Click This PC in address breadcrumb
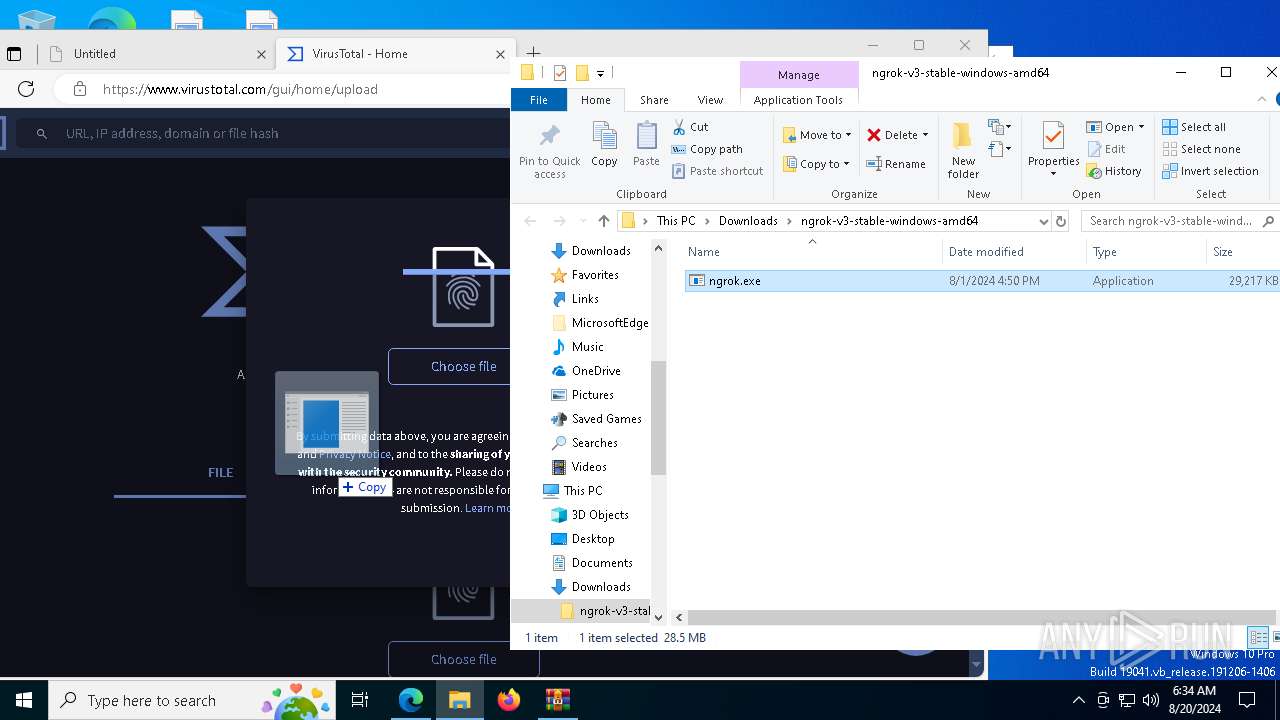The height and width of the screenshot is (720, 1280). pyautogui.click(x=676, y=221)
